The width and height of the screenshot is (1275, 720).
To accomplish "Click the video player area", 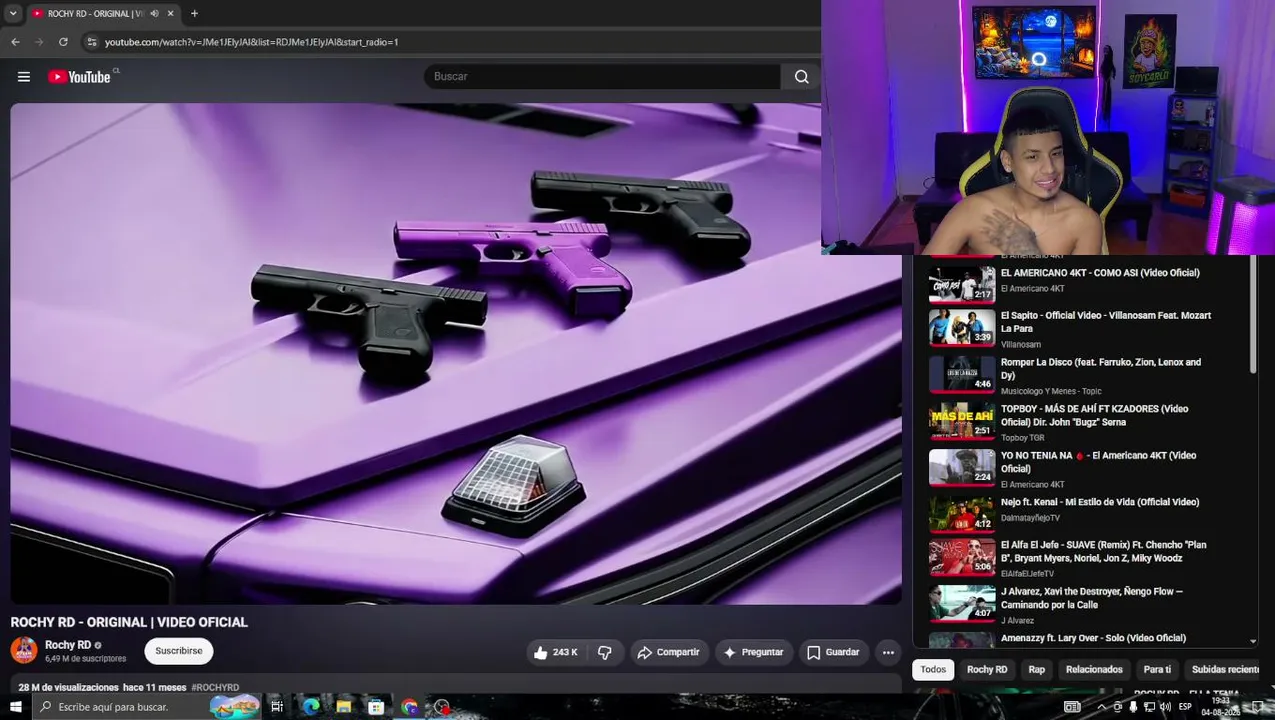I will pyautogui.click(x=456, y=353).
